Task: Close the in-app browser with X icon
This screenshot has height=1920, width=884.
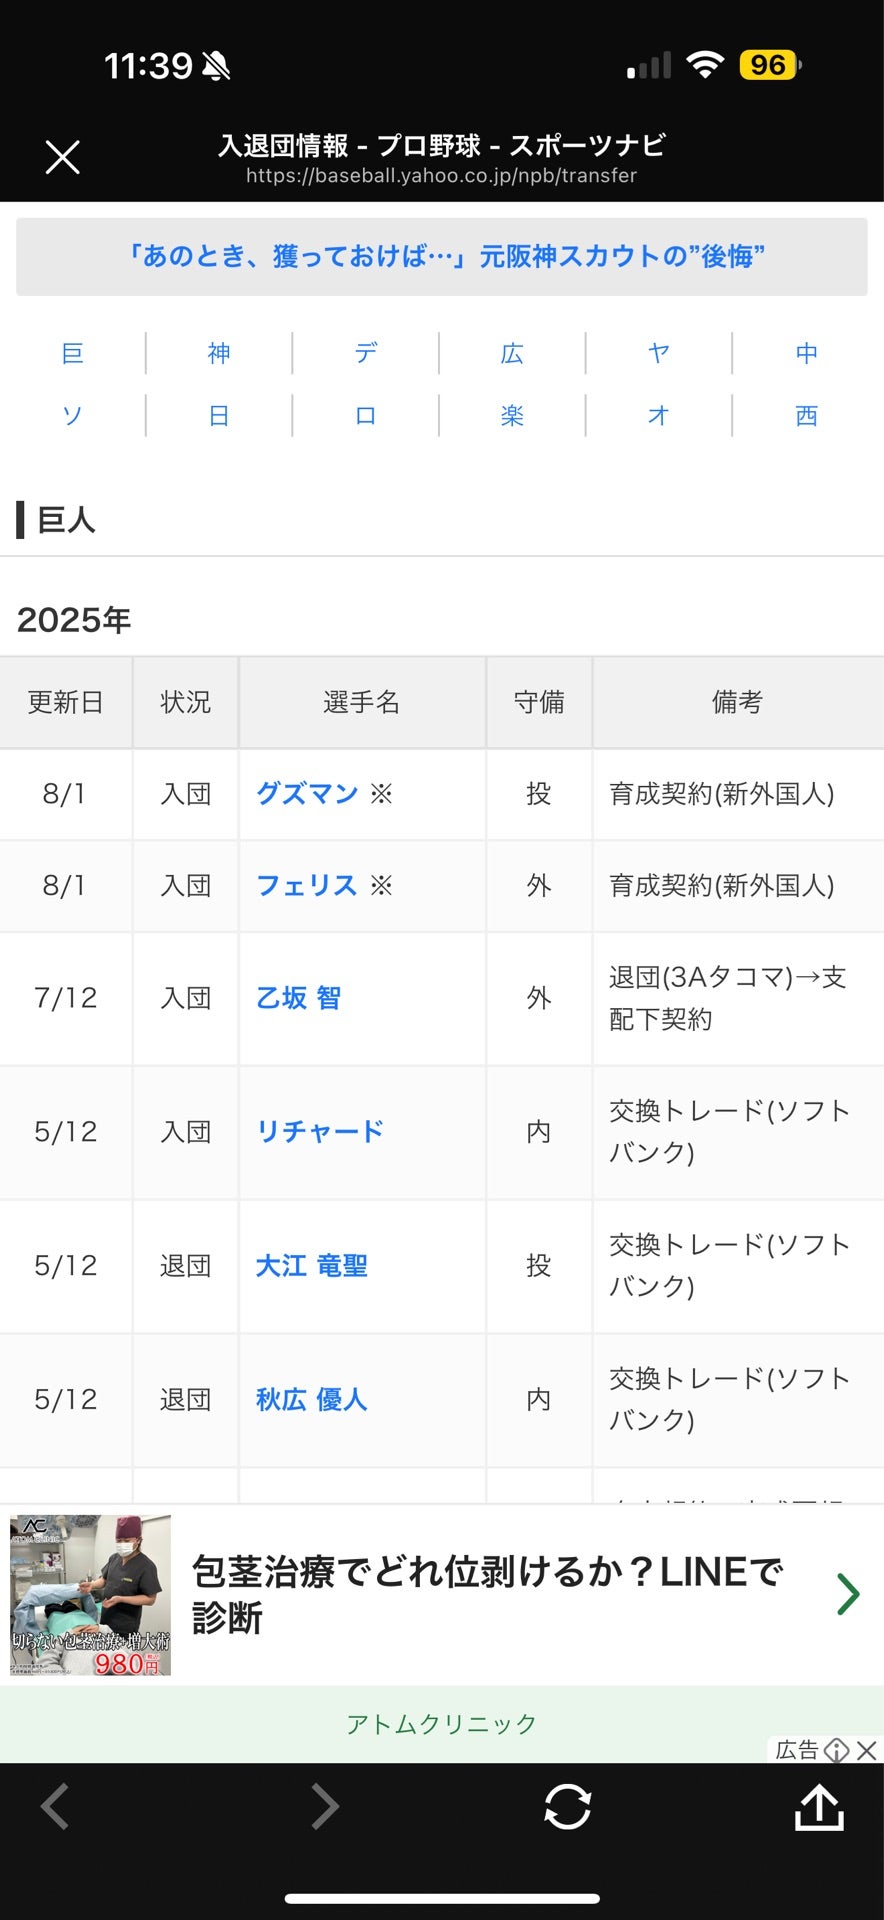Action: click(x=62, y=157)
